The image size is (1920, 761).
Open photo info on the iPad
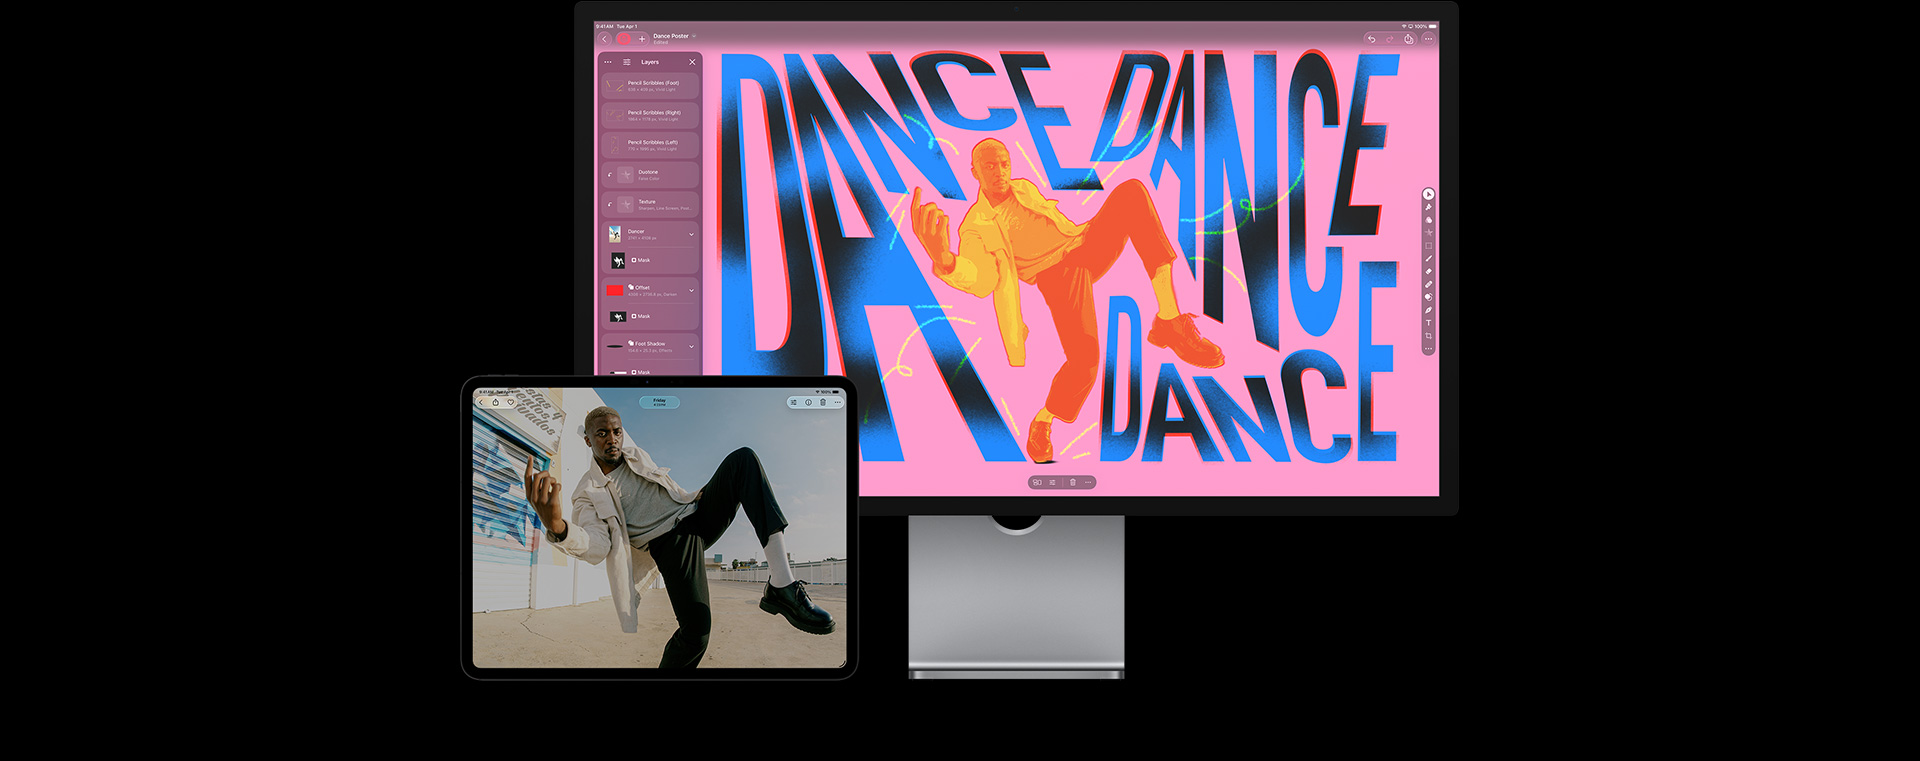point(808,402)
